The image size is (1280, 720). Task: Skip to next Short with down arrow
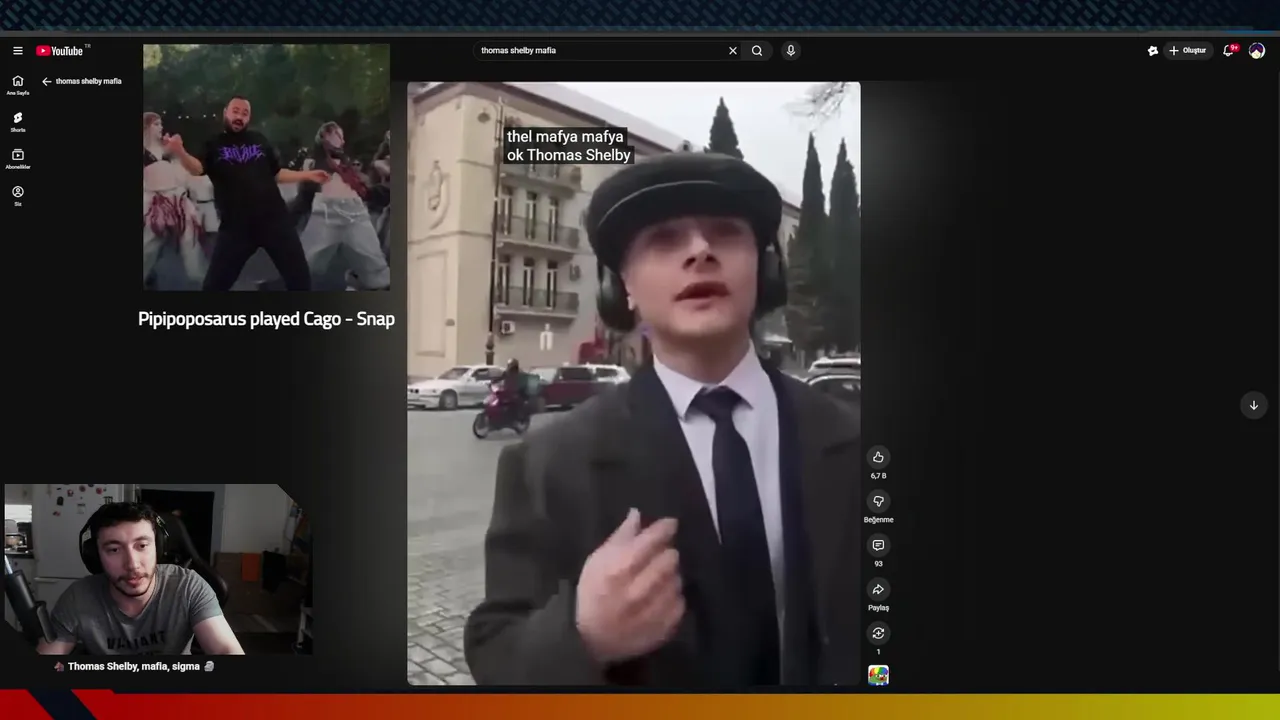[x=1253, y=405]
